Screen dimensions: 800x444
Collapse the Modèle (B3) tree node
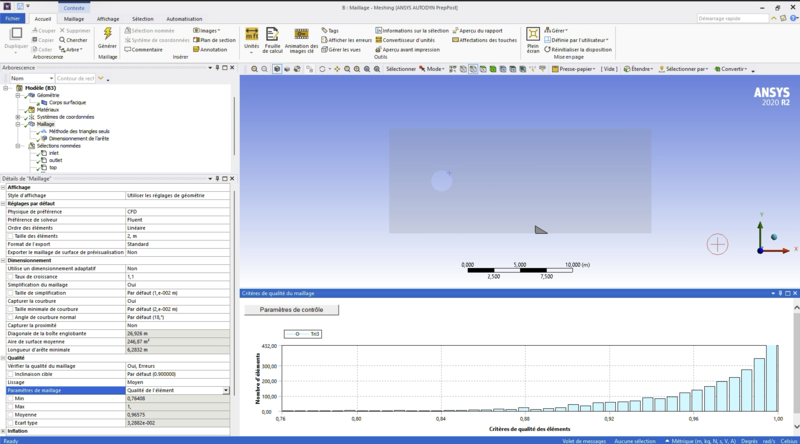6,88
